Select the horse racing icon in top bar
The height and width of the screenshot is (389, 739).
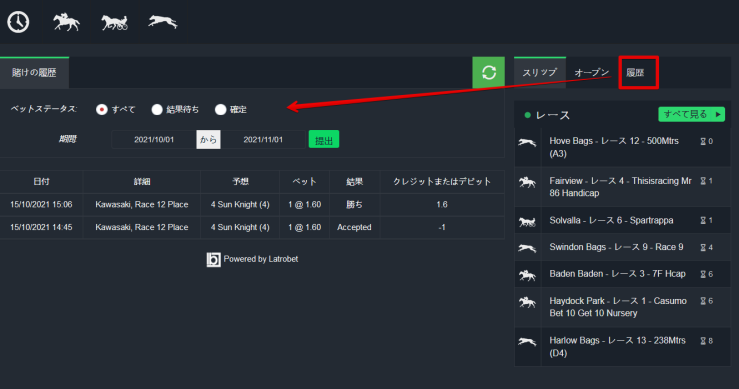pos(66,22)
